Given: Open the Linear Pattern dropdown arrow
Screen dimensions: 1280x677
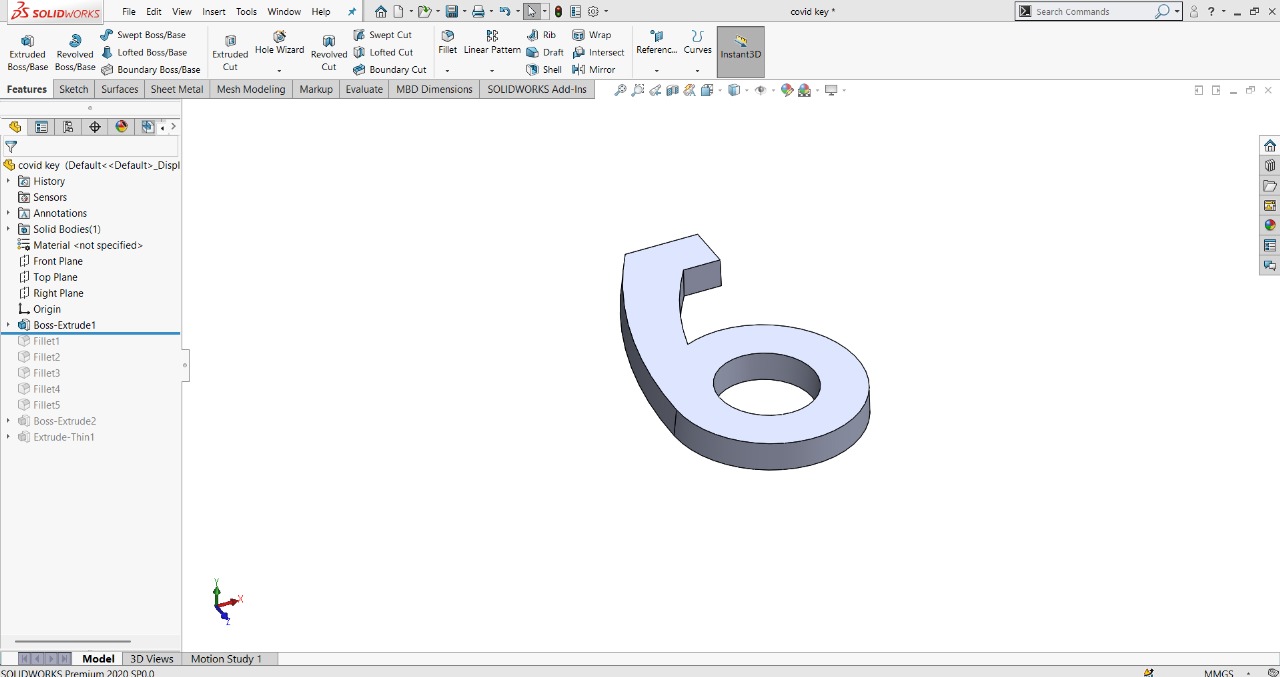Looking at the screenshot, I should click(x=492, y=70).
